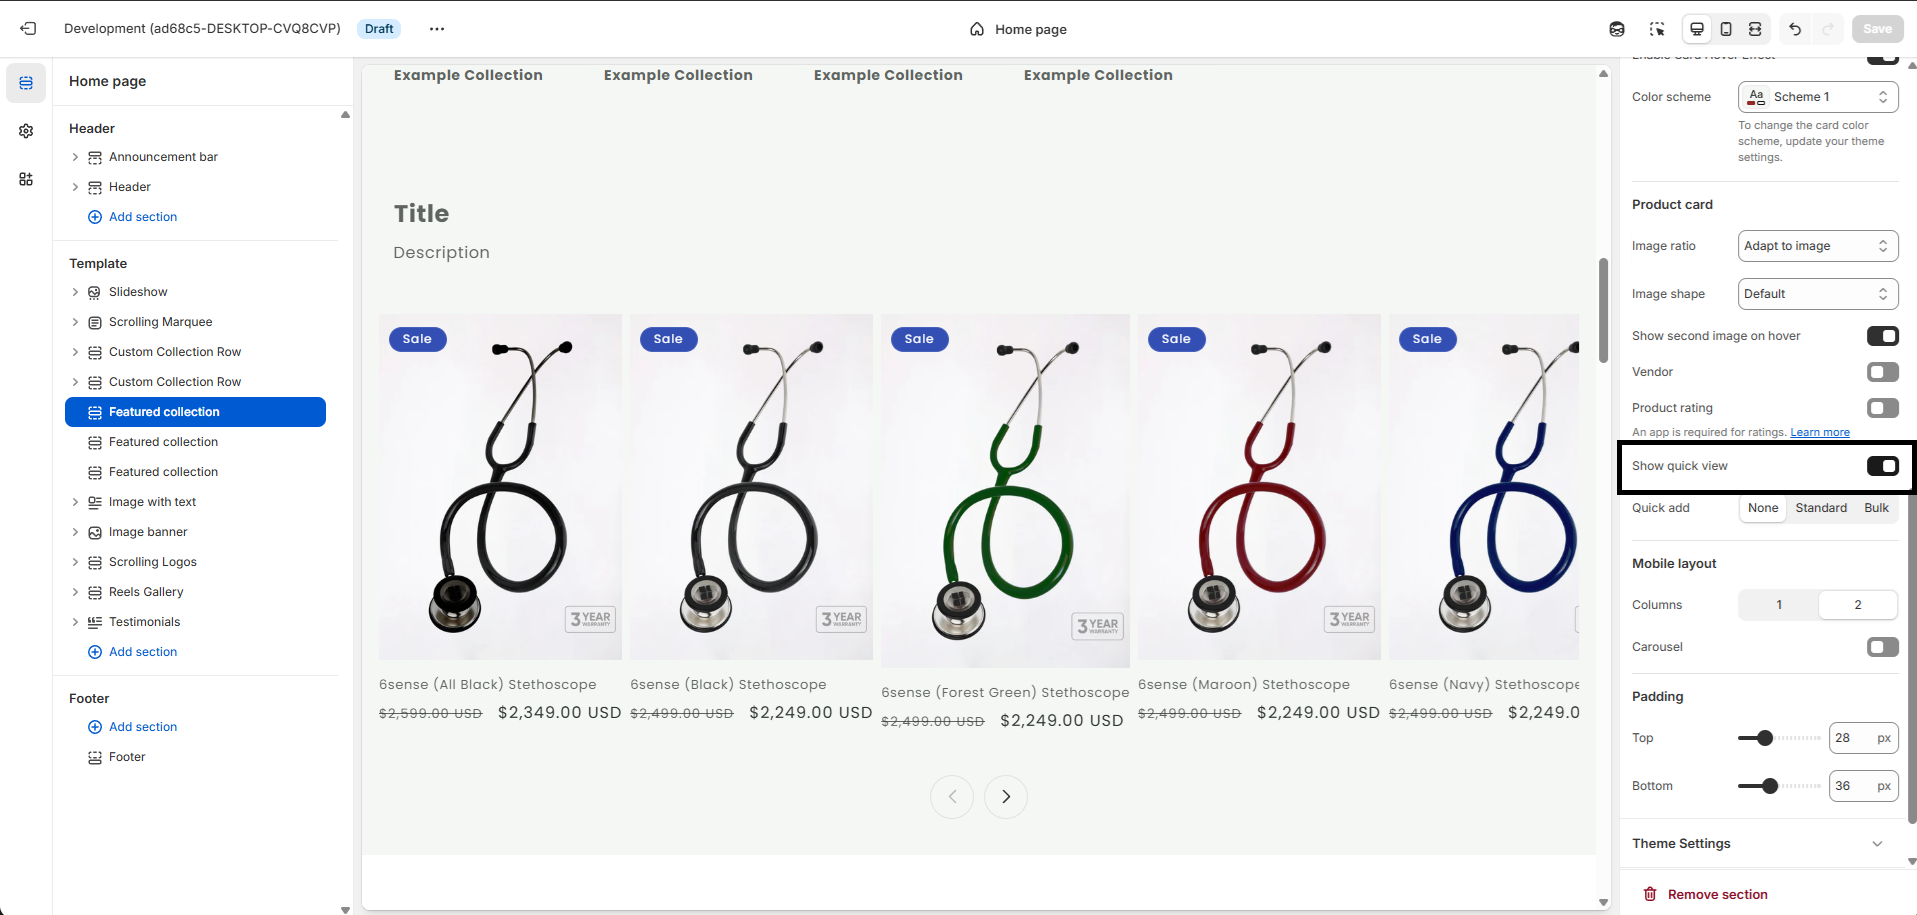This screenshot has height=915, width=1917.
Task: Open Theme settings via the gear icon
Action: (x=26, y=131)
